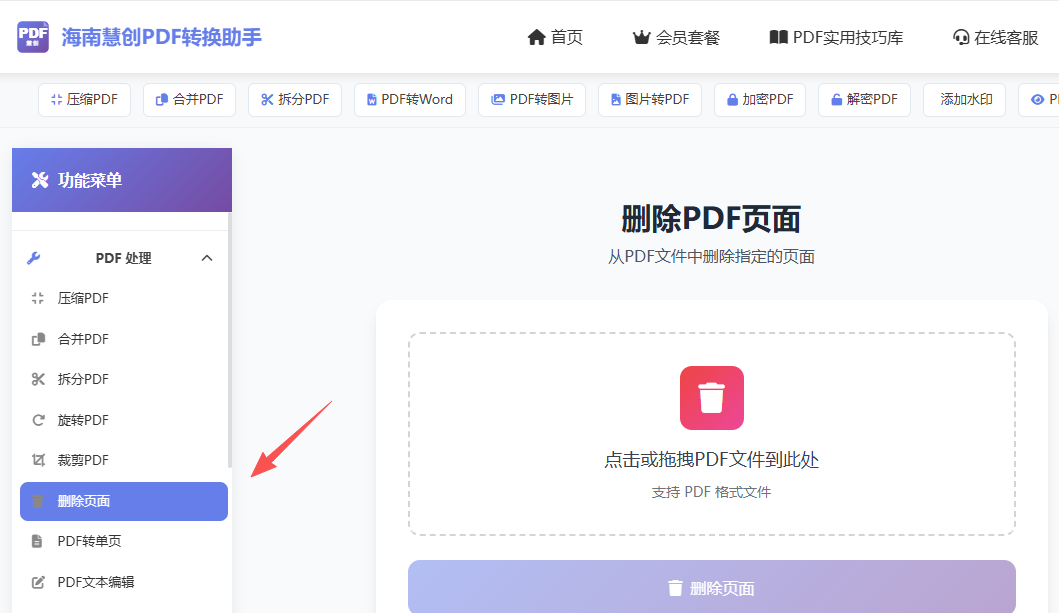Click 拆分PDF text in sidebar
Image resolution: width=1059 pixels, height=613 pixels.
tap(83, 379)
